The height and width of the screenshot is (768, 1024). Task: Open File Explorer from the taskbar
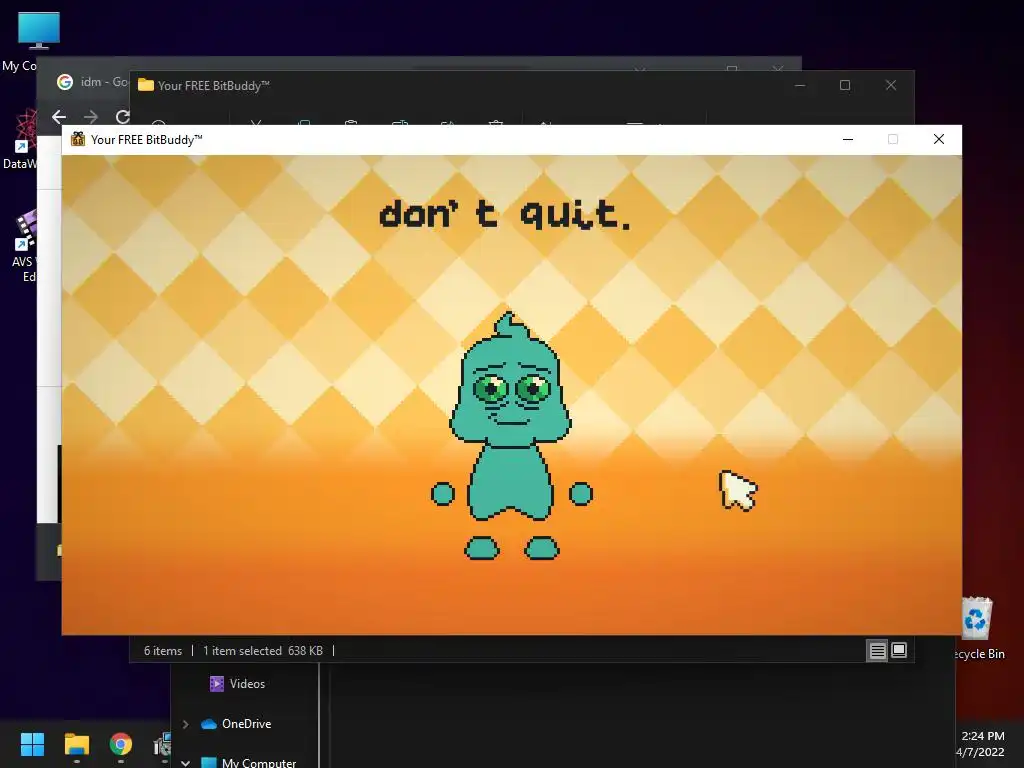click(76, 744)
